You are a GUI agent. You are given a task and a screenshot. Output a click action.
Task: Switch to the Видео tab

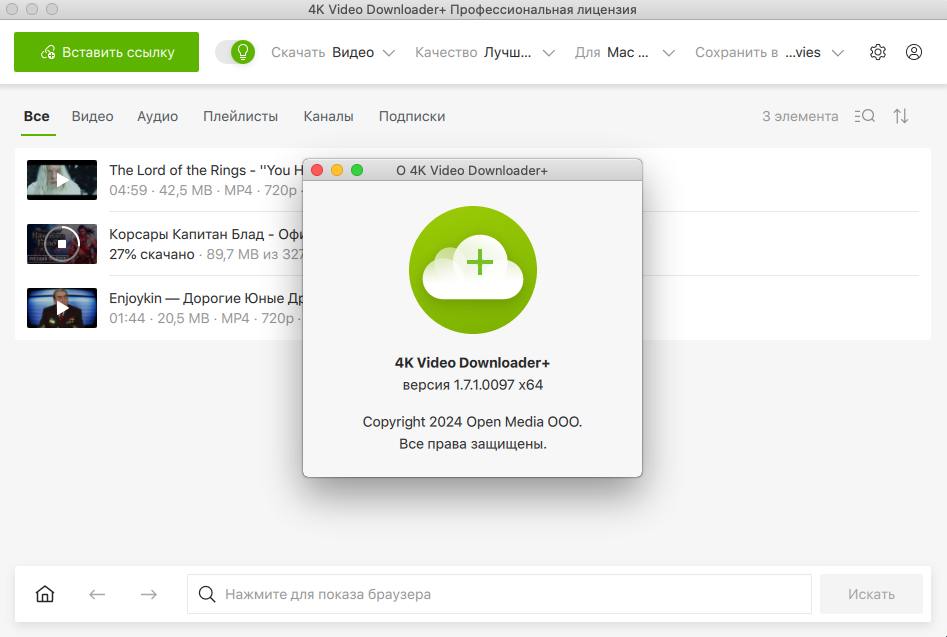92,116
